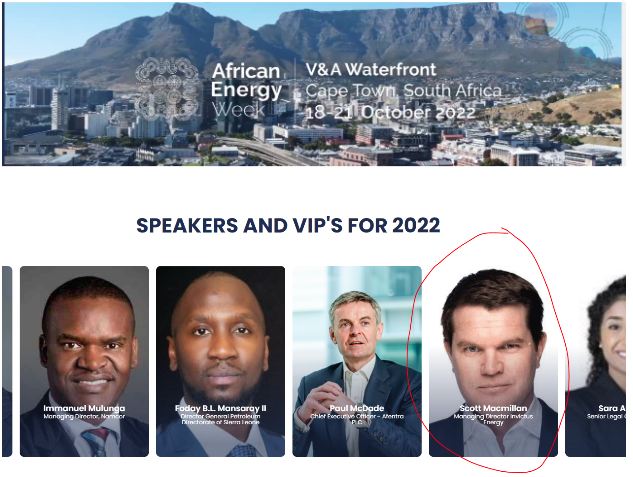
Task: Click the "SPEAKERS AND VIP'S FOR 2022" heading
Action: (288, 225)
